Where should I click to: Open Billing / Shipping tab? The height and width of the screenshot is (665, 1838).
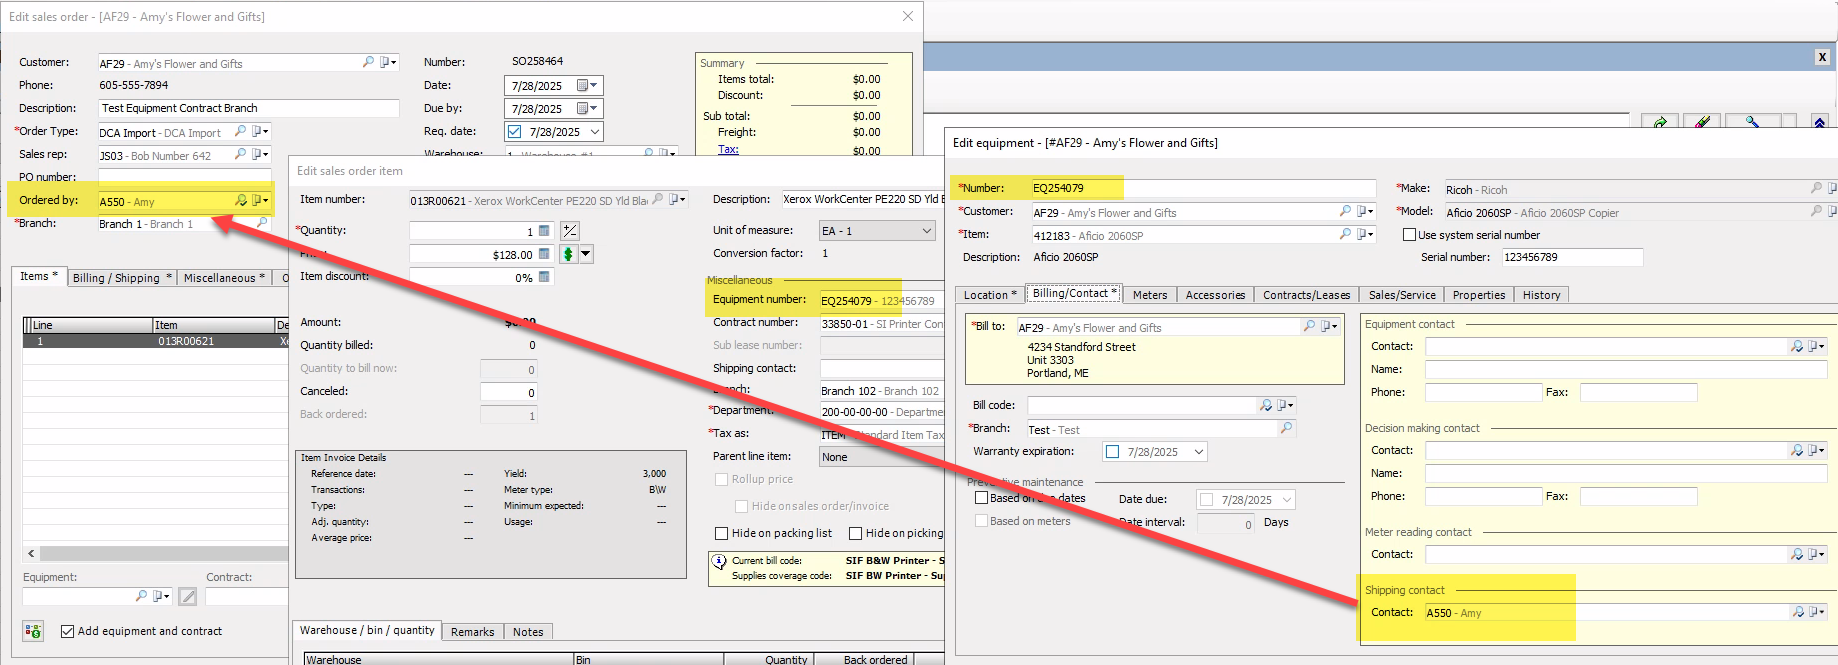[x=122, y=278]
